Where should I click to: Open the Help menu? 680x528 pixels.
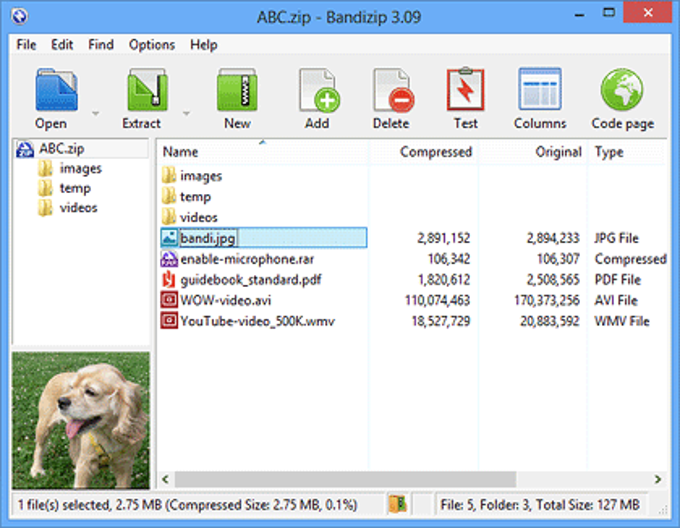click(204, 45)
